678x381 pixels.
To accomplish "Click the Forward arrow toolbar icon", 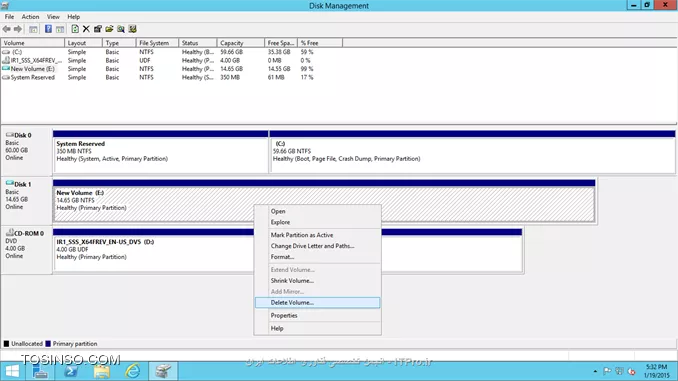I will (18, 29).
